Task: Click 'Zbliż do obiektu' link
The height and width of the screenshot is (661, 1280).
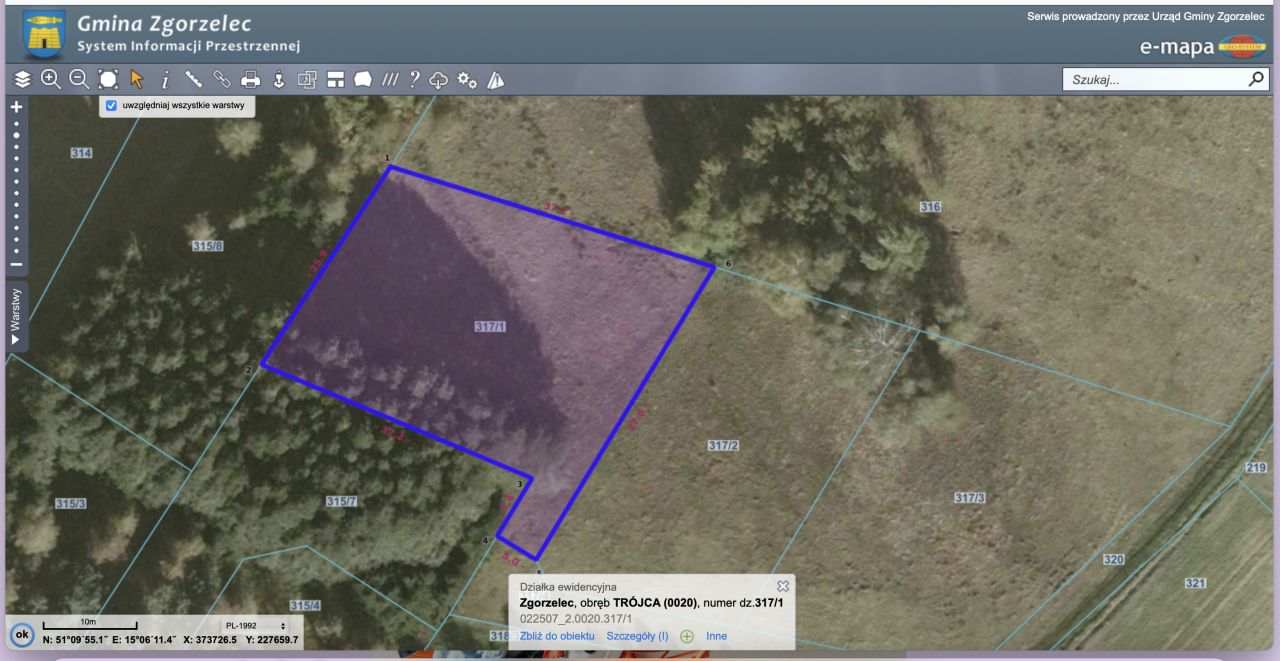Action: 557,636
